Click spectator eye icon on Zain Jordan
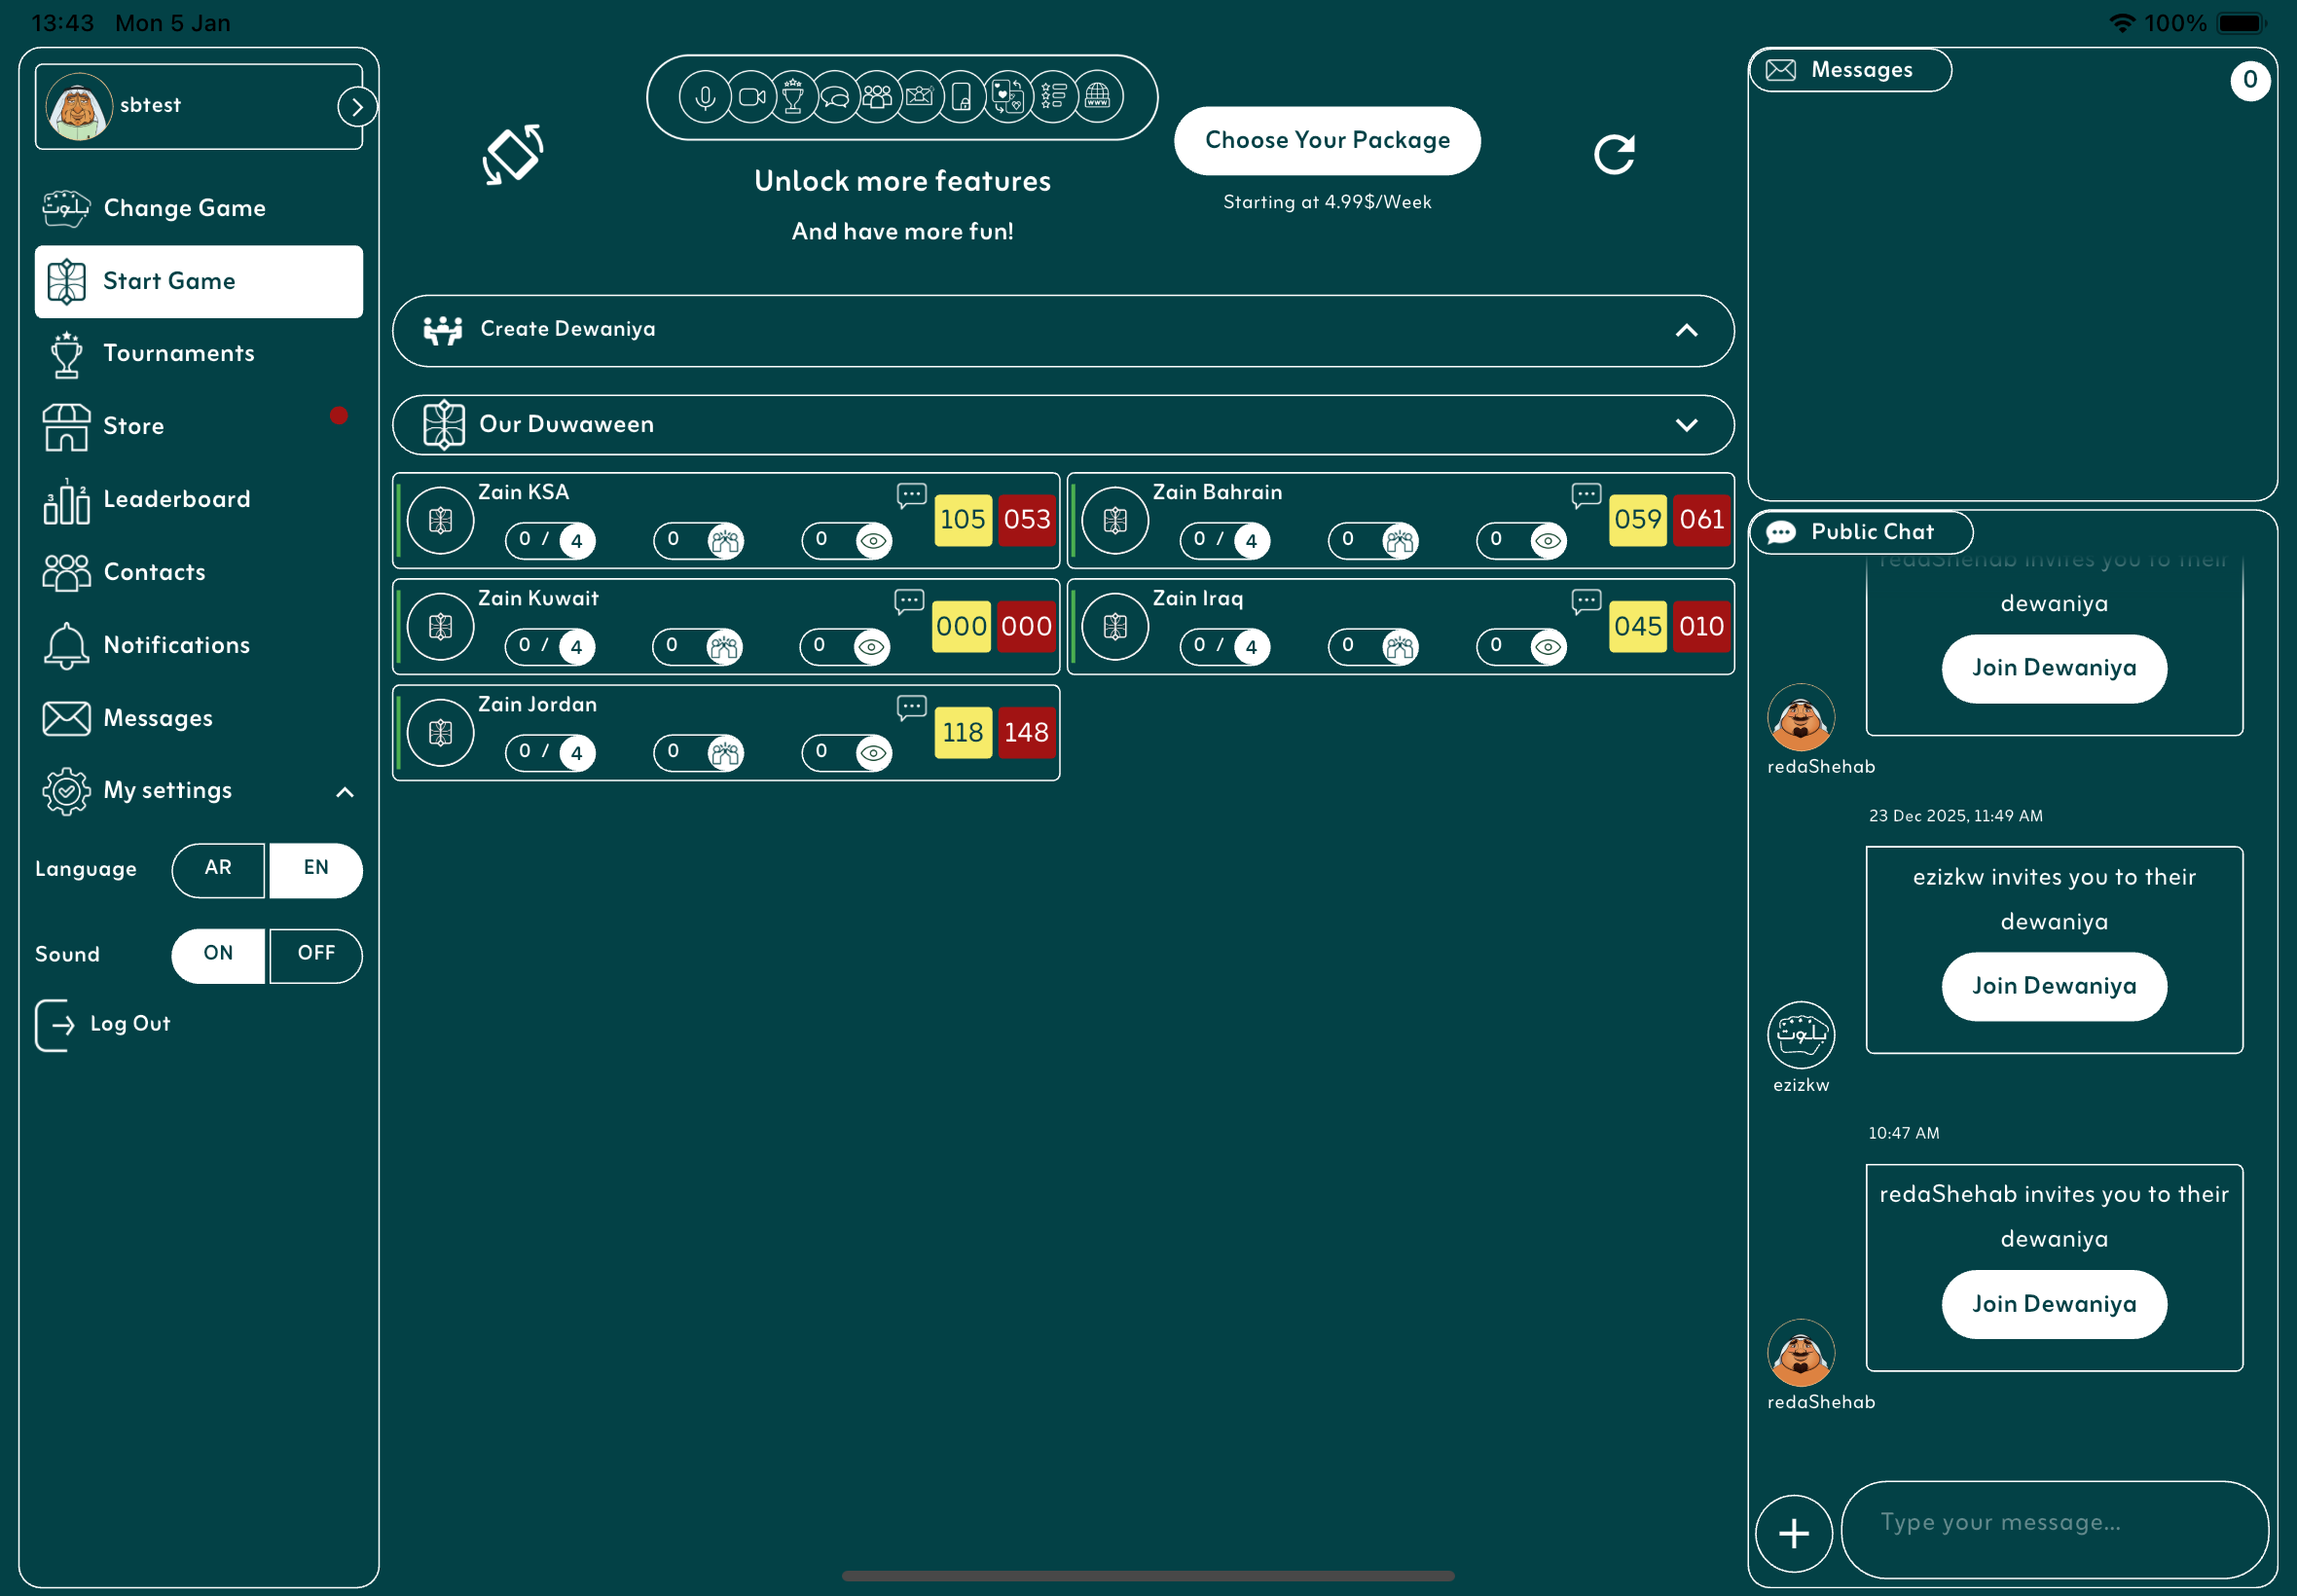The width and height of the screenshot is (2297, 1596). pyautogui.click(x=873, y=753)
